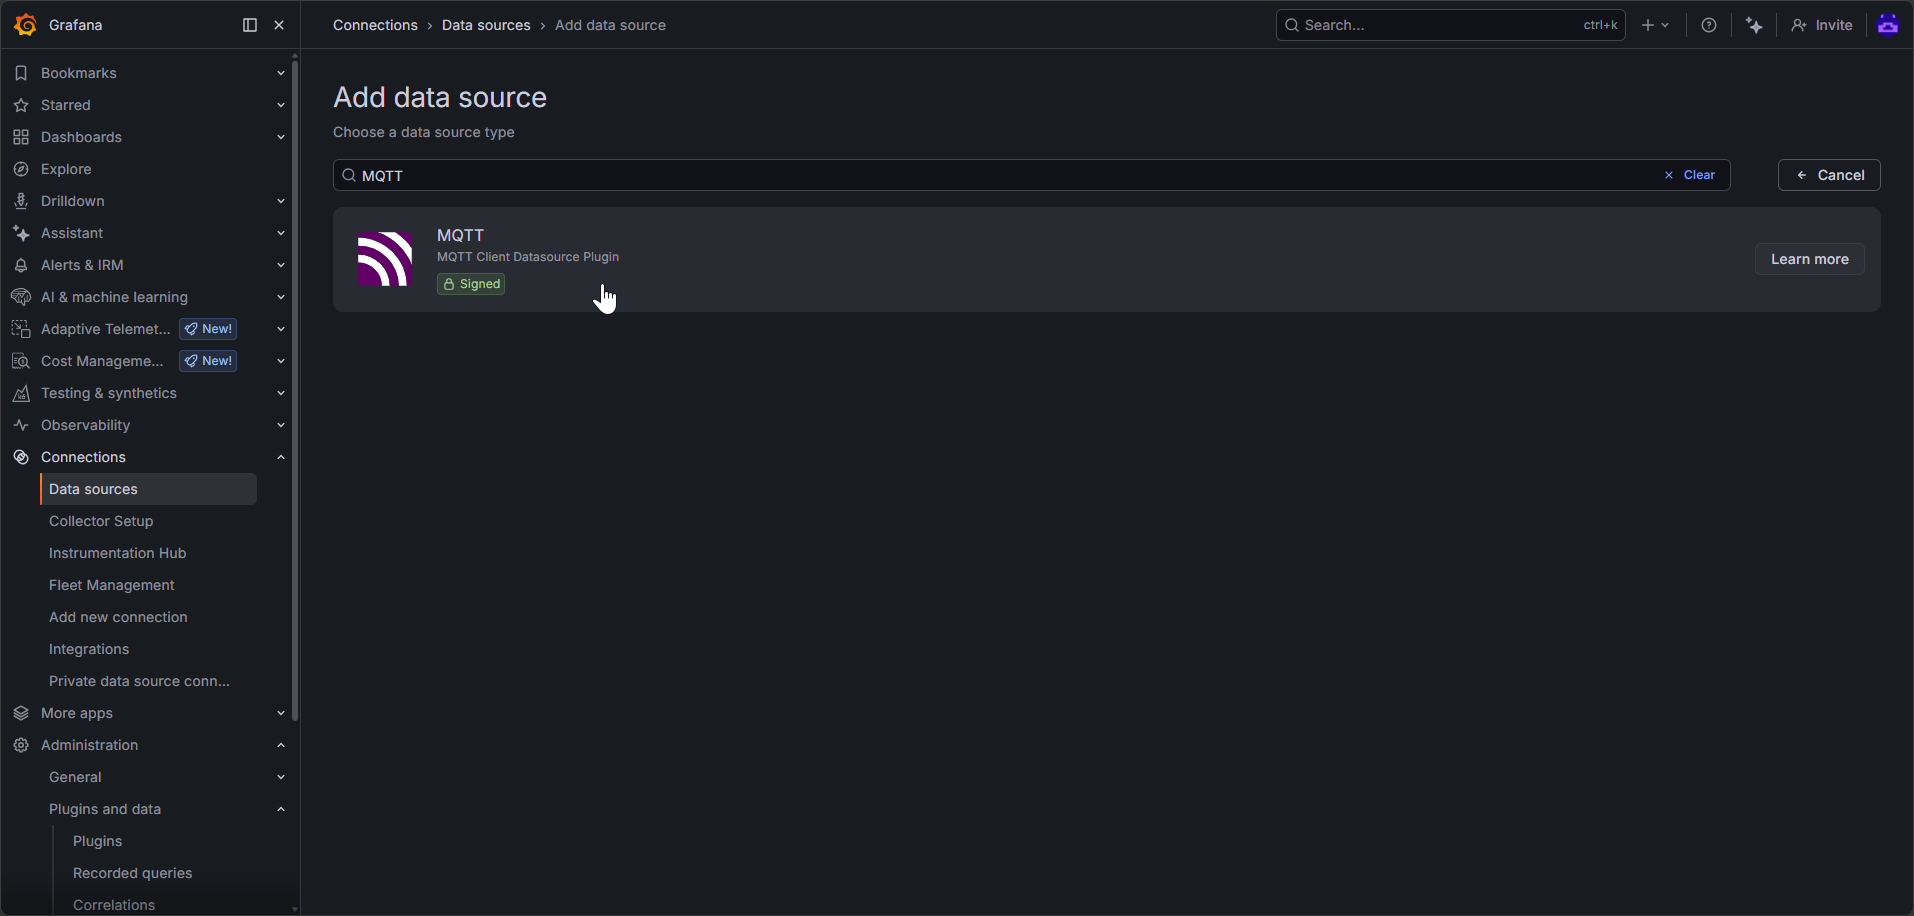Viewport: 1914px width, 916px height.
Task: Click the MQTT plugin logo
Action: point(385,259)
